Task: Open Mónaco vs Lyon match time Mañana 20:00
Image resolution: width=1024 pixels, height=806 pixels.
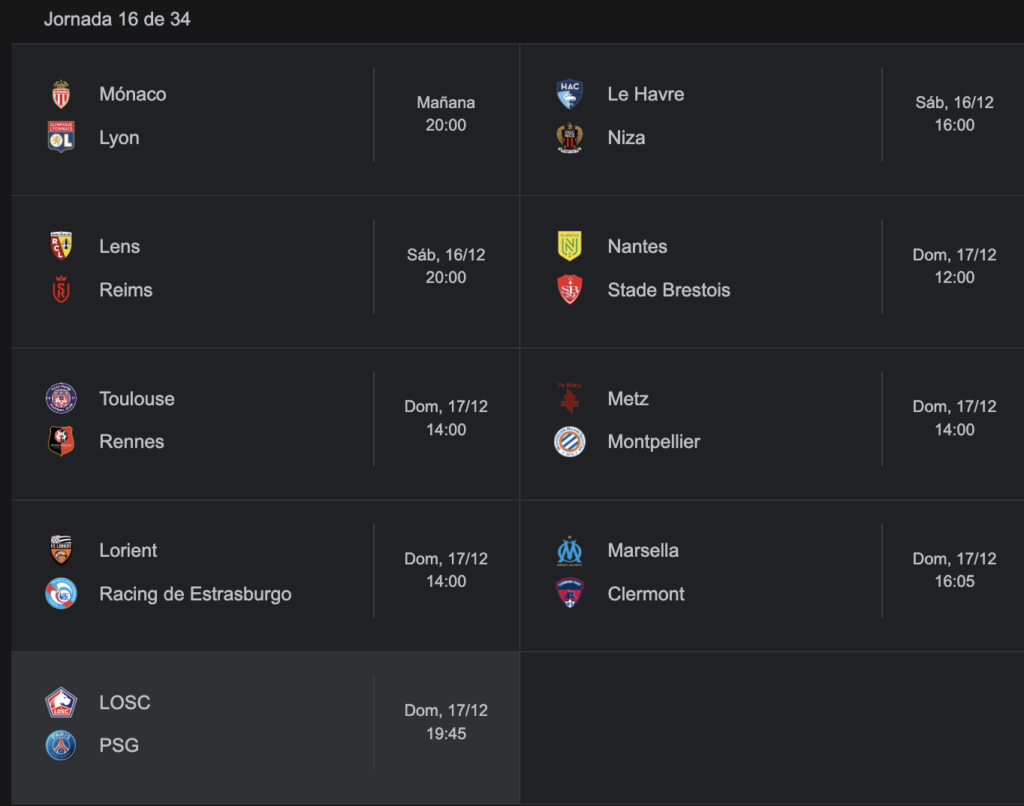Action: coord(446,114)
